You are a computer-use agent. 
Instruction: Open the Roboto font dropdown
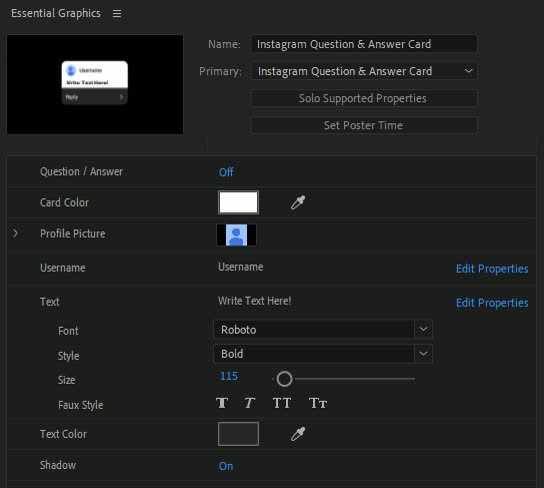tap(323, 329)
